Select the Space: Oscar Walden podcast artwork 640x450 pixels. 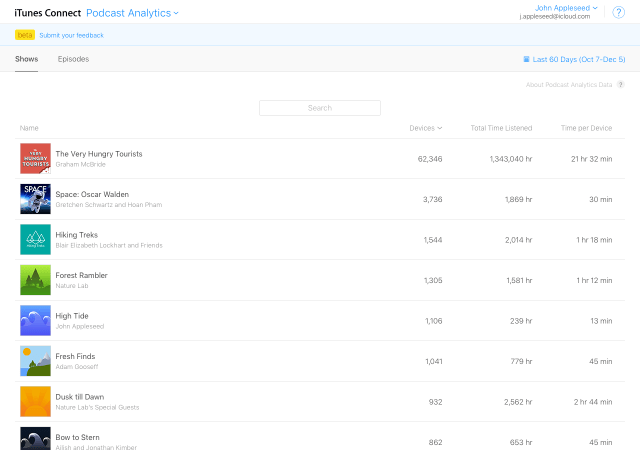coord(35,199)
